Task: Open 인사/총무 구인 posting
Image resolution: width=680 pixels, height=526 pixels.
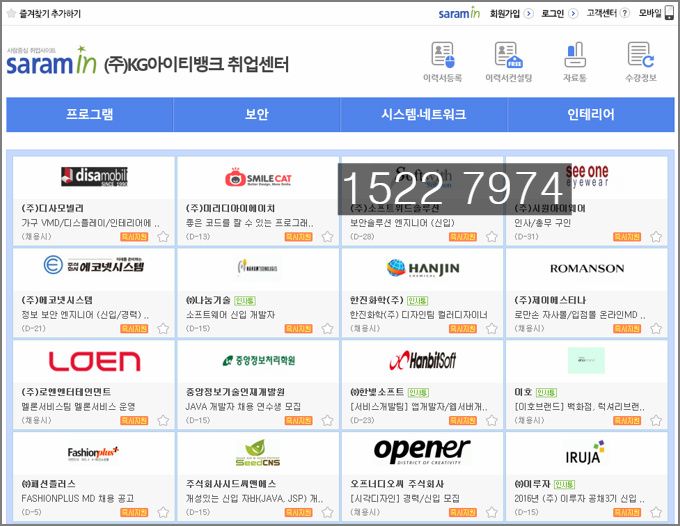Action: (x=543, y=223)
